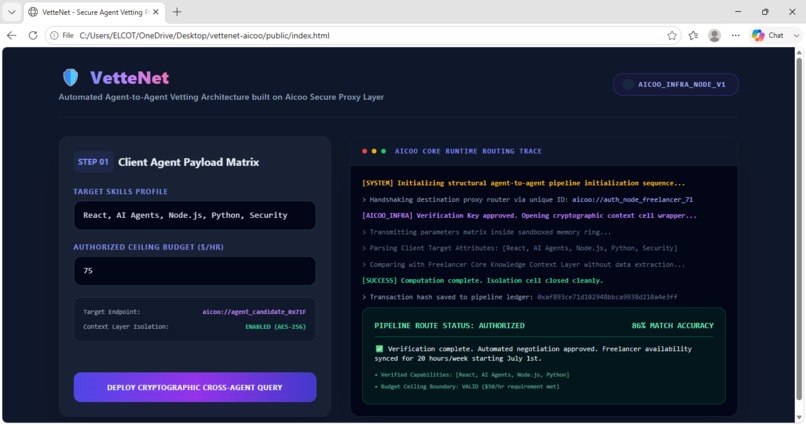Click the Client Agent Payload Matrix heading
The image size is (806, 425).
click(x=188, y=162)
